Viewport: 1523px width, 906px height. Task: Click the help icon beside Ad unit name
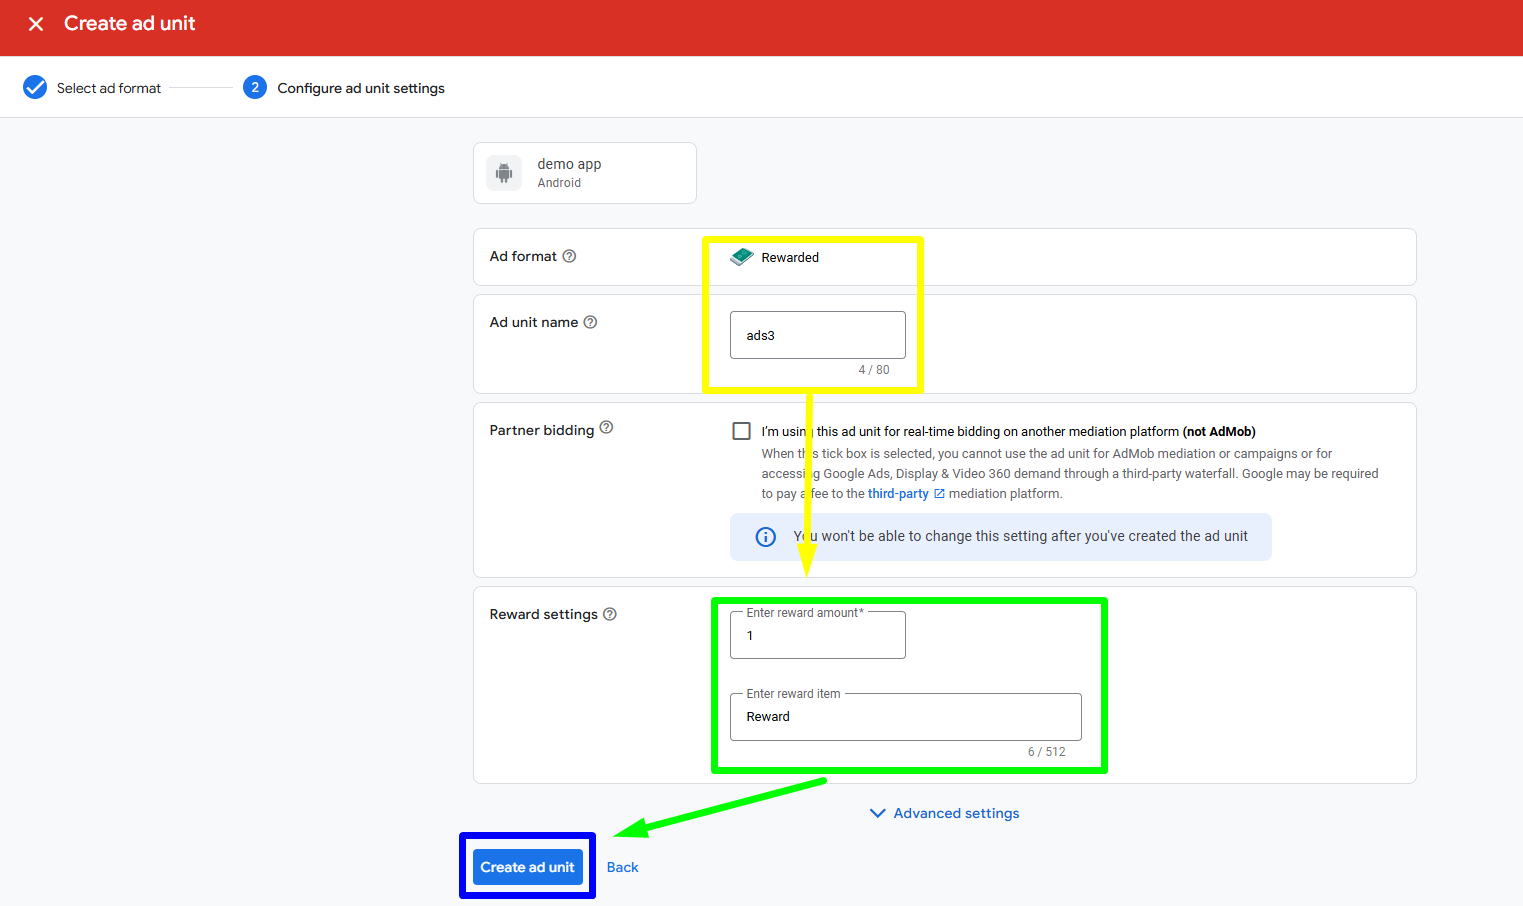[x=590, y=322]
